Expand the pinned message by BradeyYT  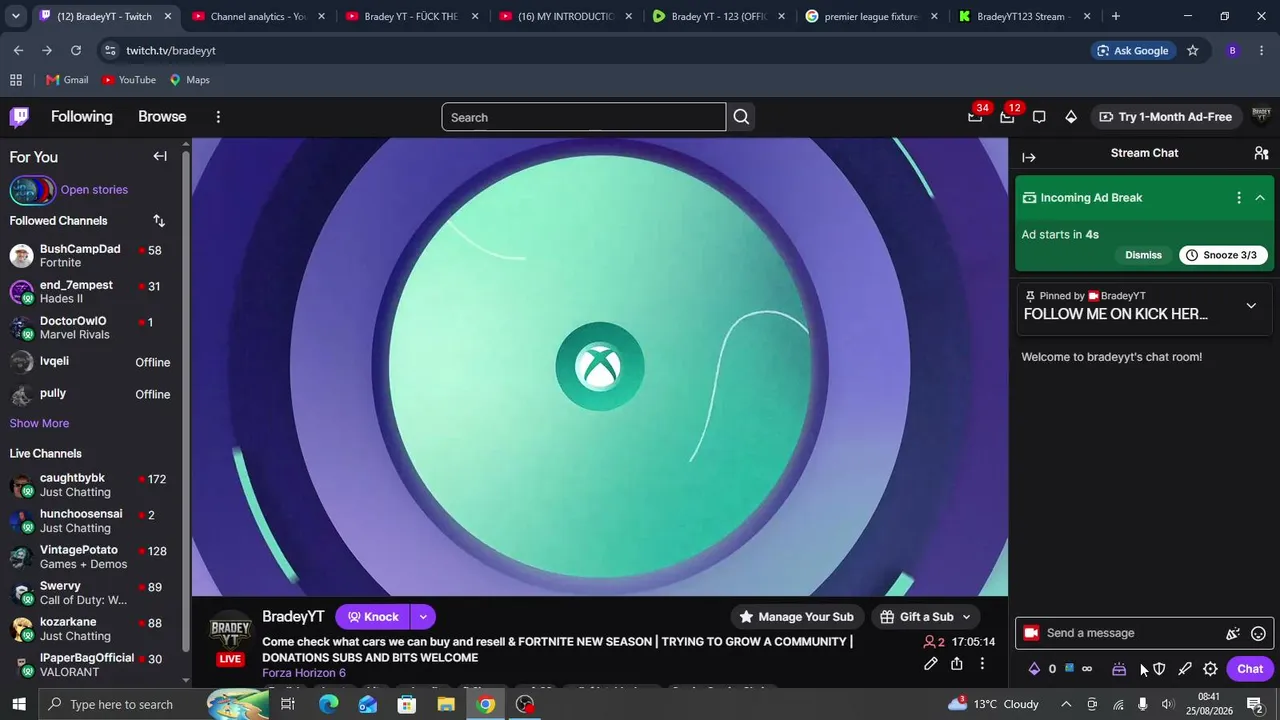point(1251,306)
